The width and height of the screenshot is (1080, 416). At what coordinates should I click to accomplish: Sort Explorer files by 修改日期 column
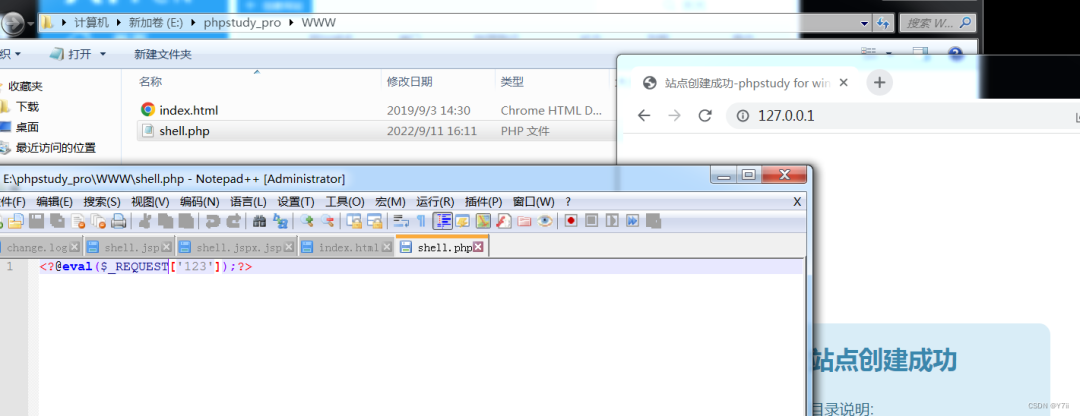pyautogui.click(x=410, y=82)
